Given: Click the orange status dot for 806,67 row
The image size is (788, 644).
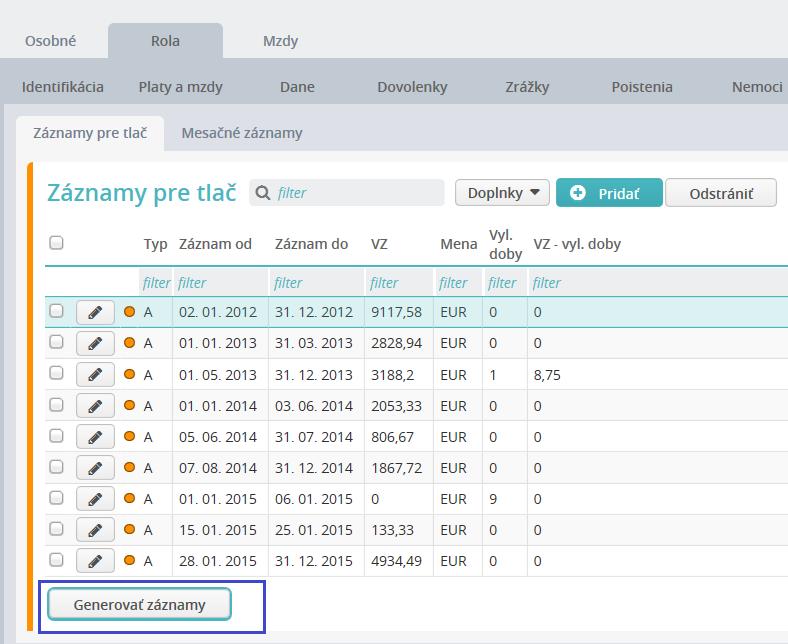Looking at the screenshot, I should pyautogui.click(x=130, y=436).
